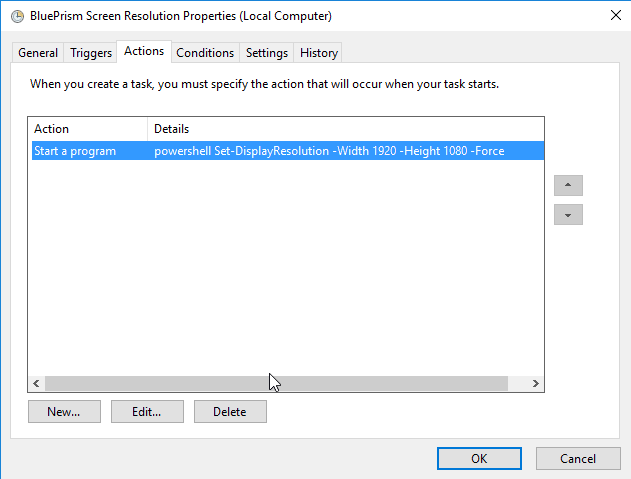Go to the Conditions tab
Viewport: 631px width, 479px height.
205,53
